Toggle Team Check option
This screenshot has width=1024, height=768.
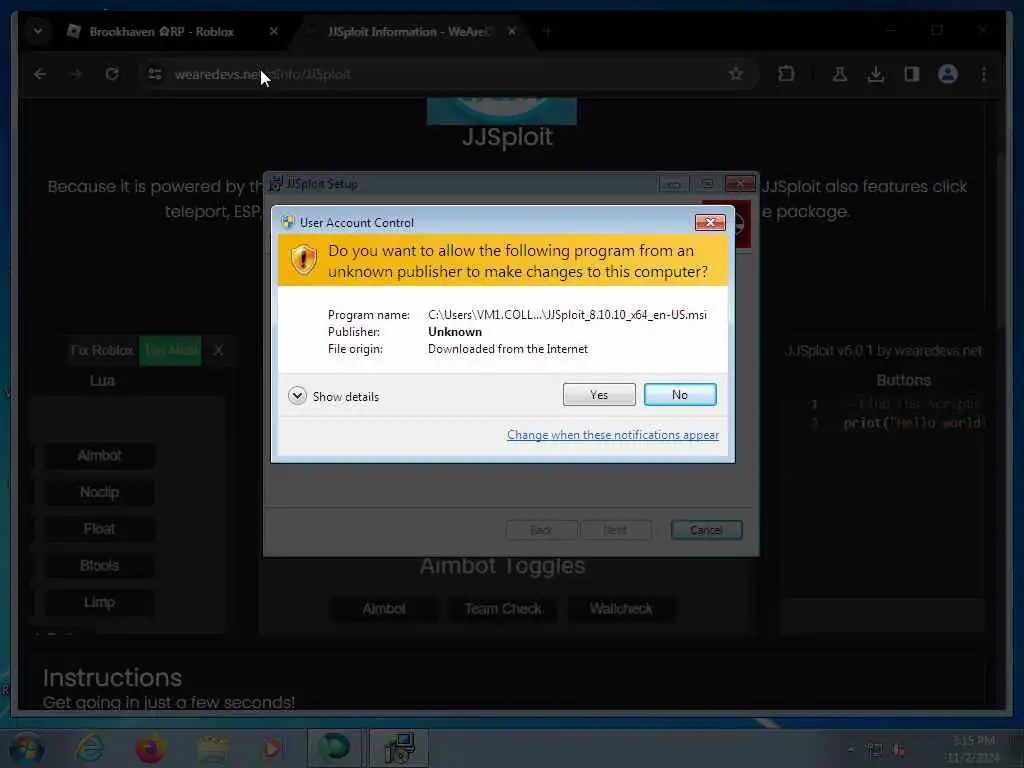coord(503,609)
